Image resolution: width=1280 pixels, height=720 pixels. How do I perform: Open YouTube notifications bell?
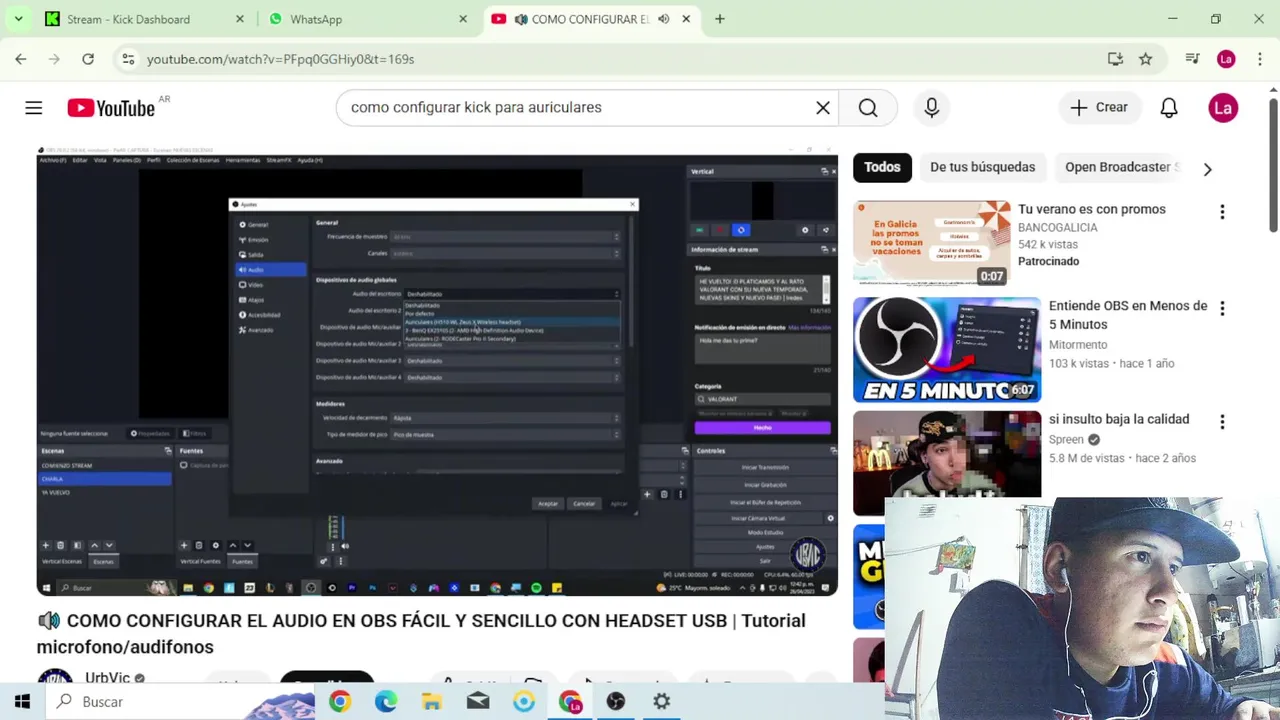[1169, 108]
